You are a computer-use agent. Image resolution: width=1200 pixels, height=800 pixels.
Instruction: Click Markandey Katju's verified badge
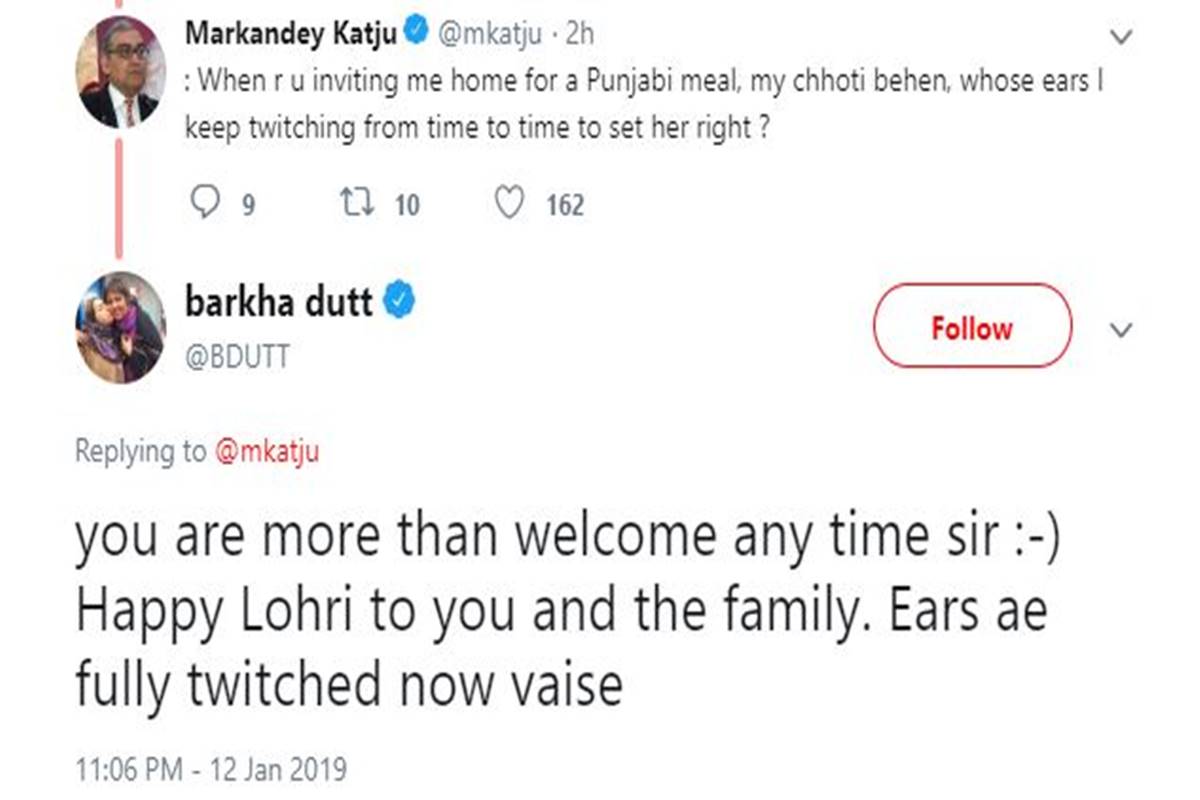pos(416,33)
